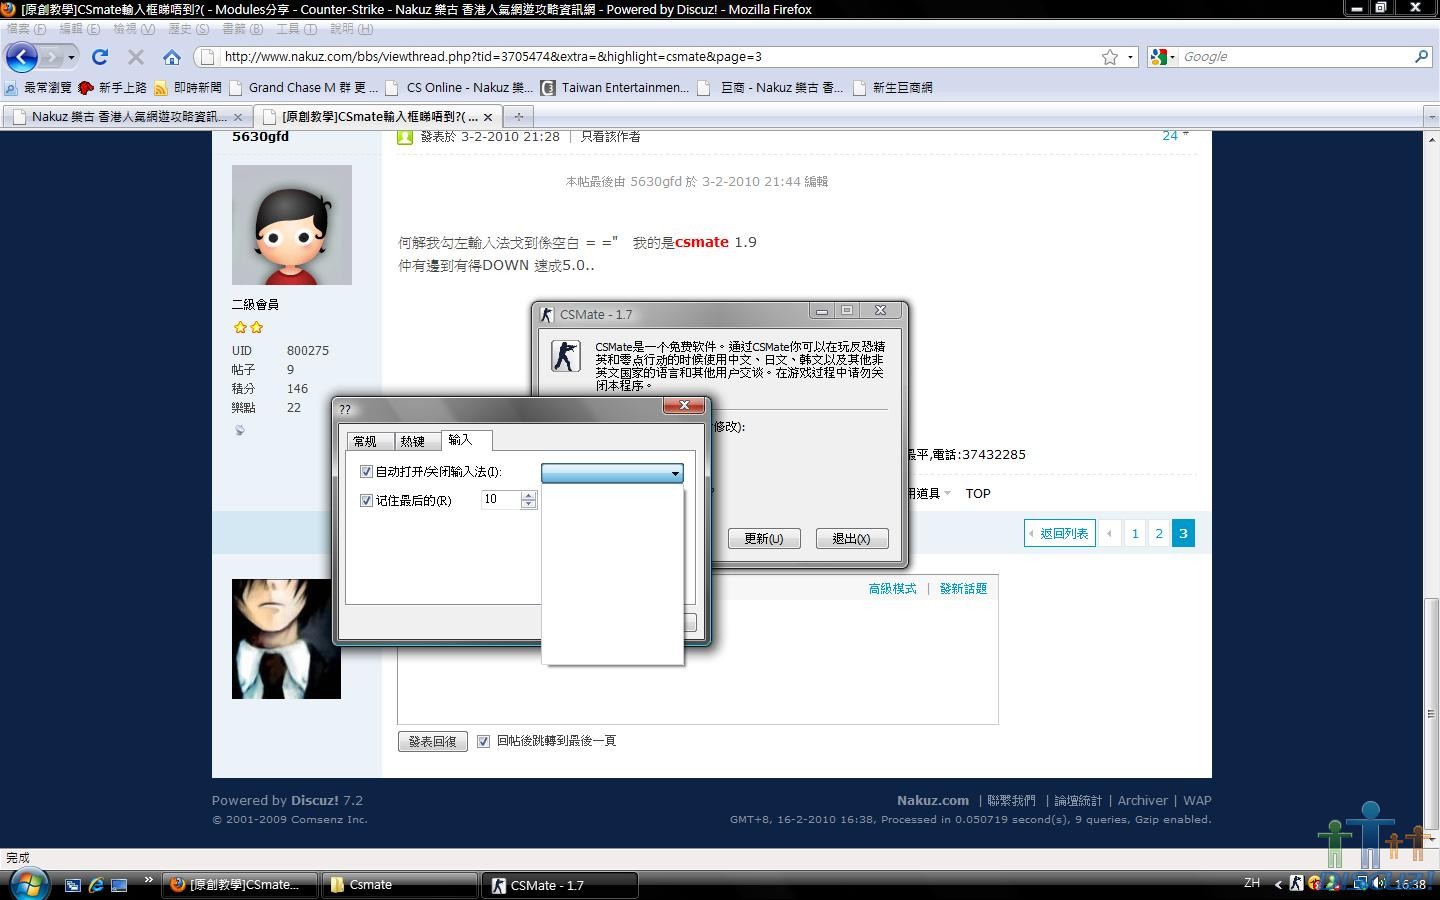Viewport: 1440px width, 900px height.
Task: Open 高級模式 reply mode link
Action: pos(892,589)
